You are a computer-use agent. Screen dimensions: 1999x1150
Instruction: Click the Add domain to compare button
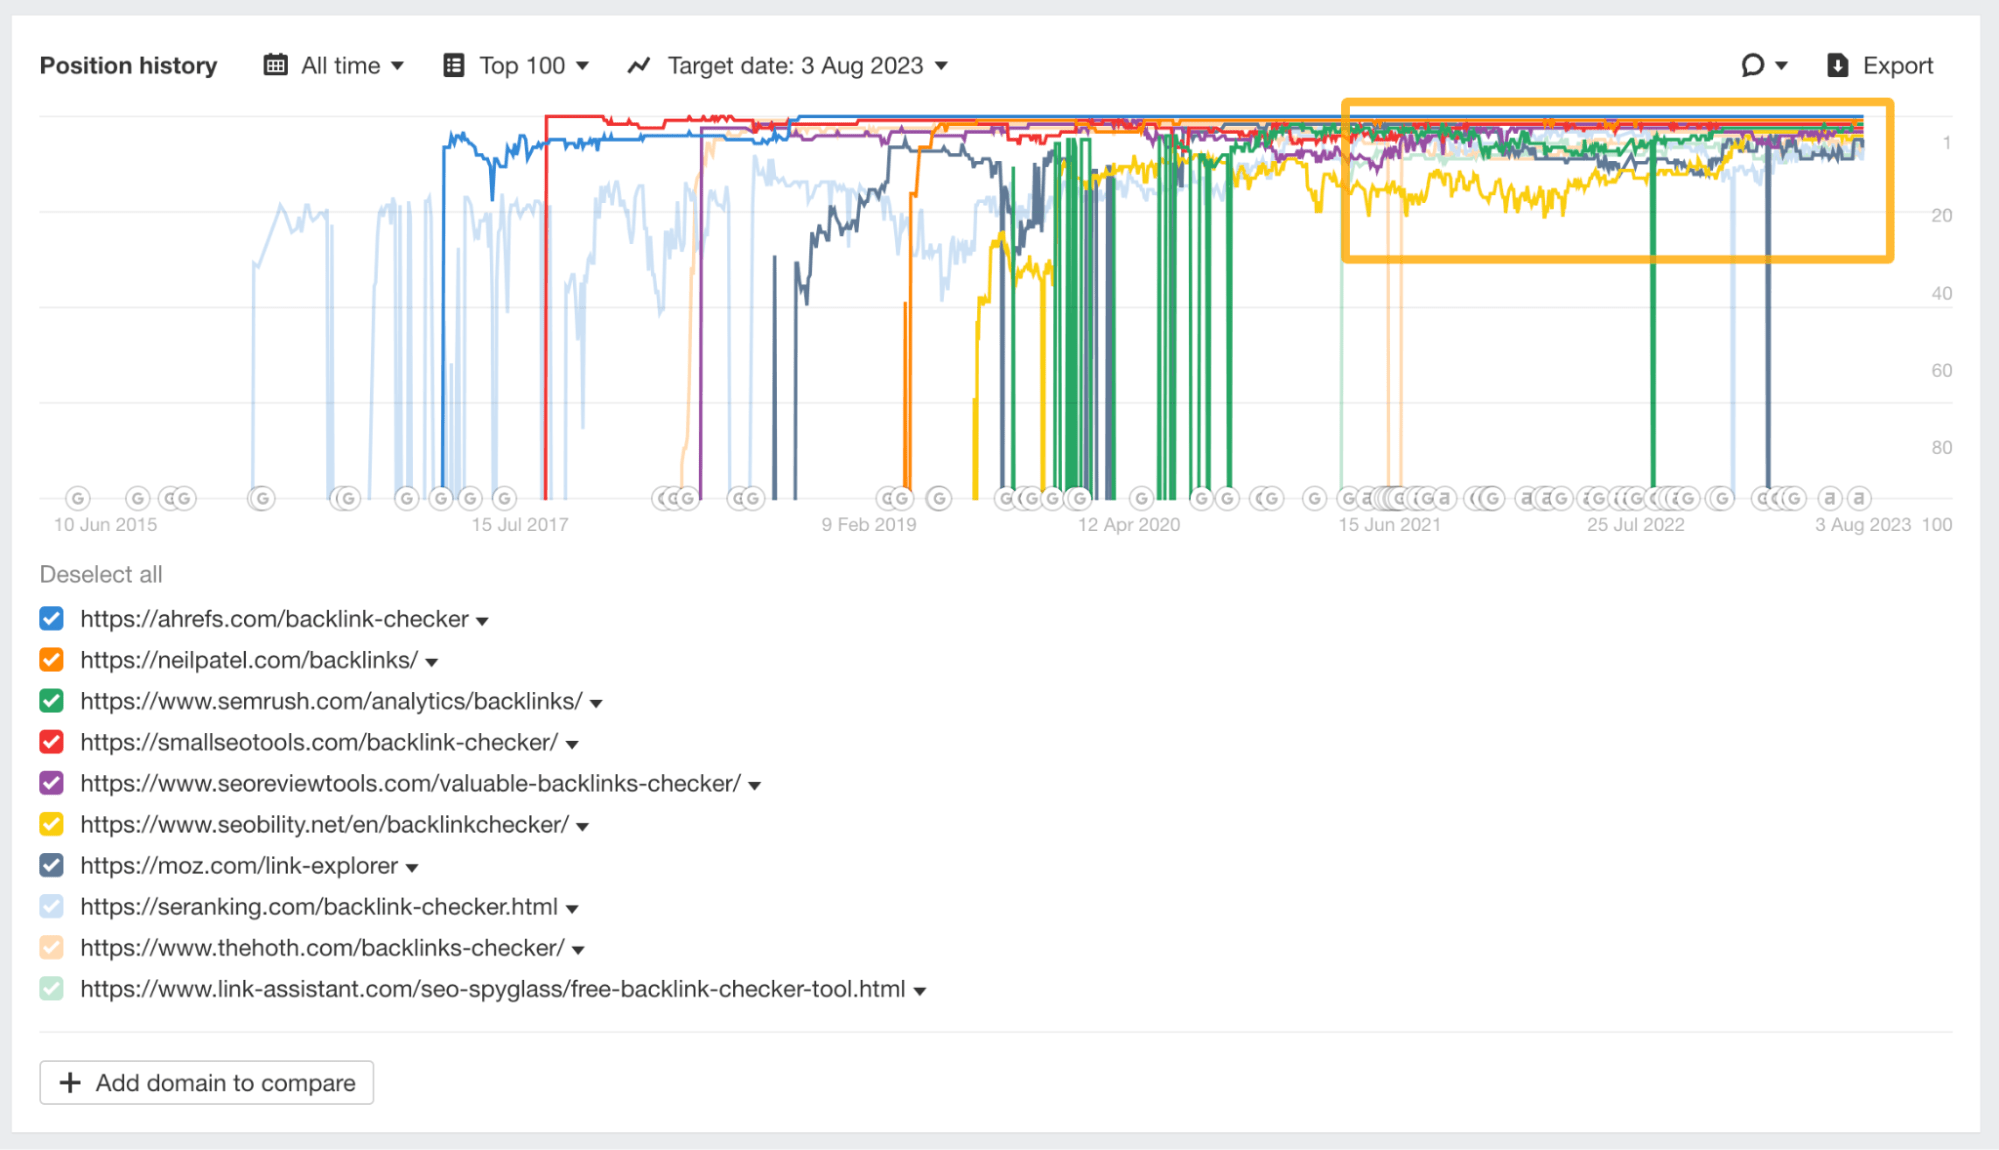(x=206, y=1082)
